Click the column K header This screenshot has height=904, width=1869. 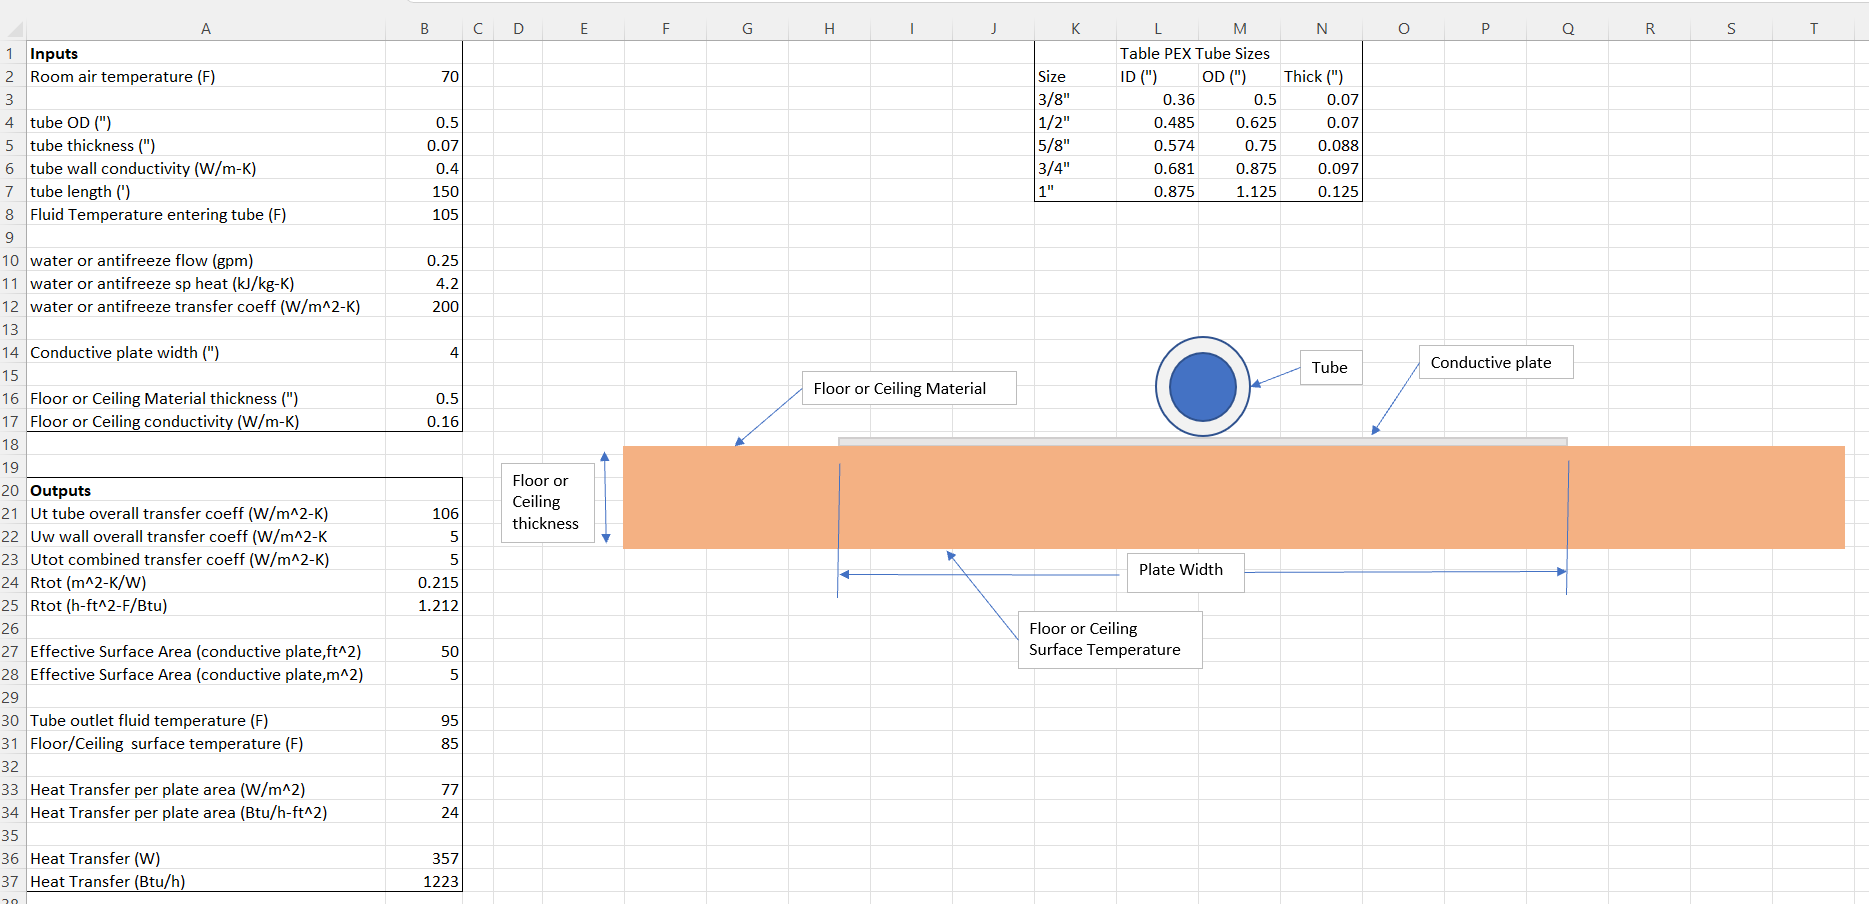coord(1075,29)
